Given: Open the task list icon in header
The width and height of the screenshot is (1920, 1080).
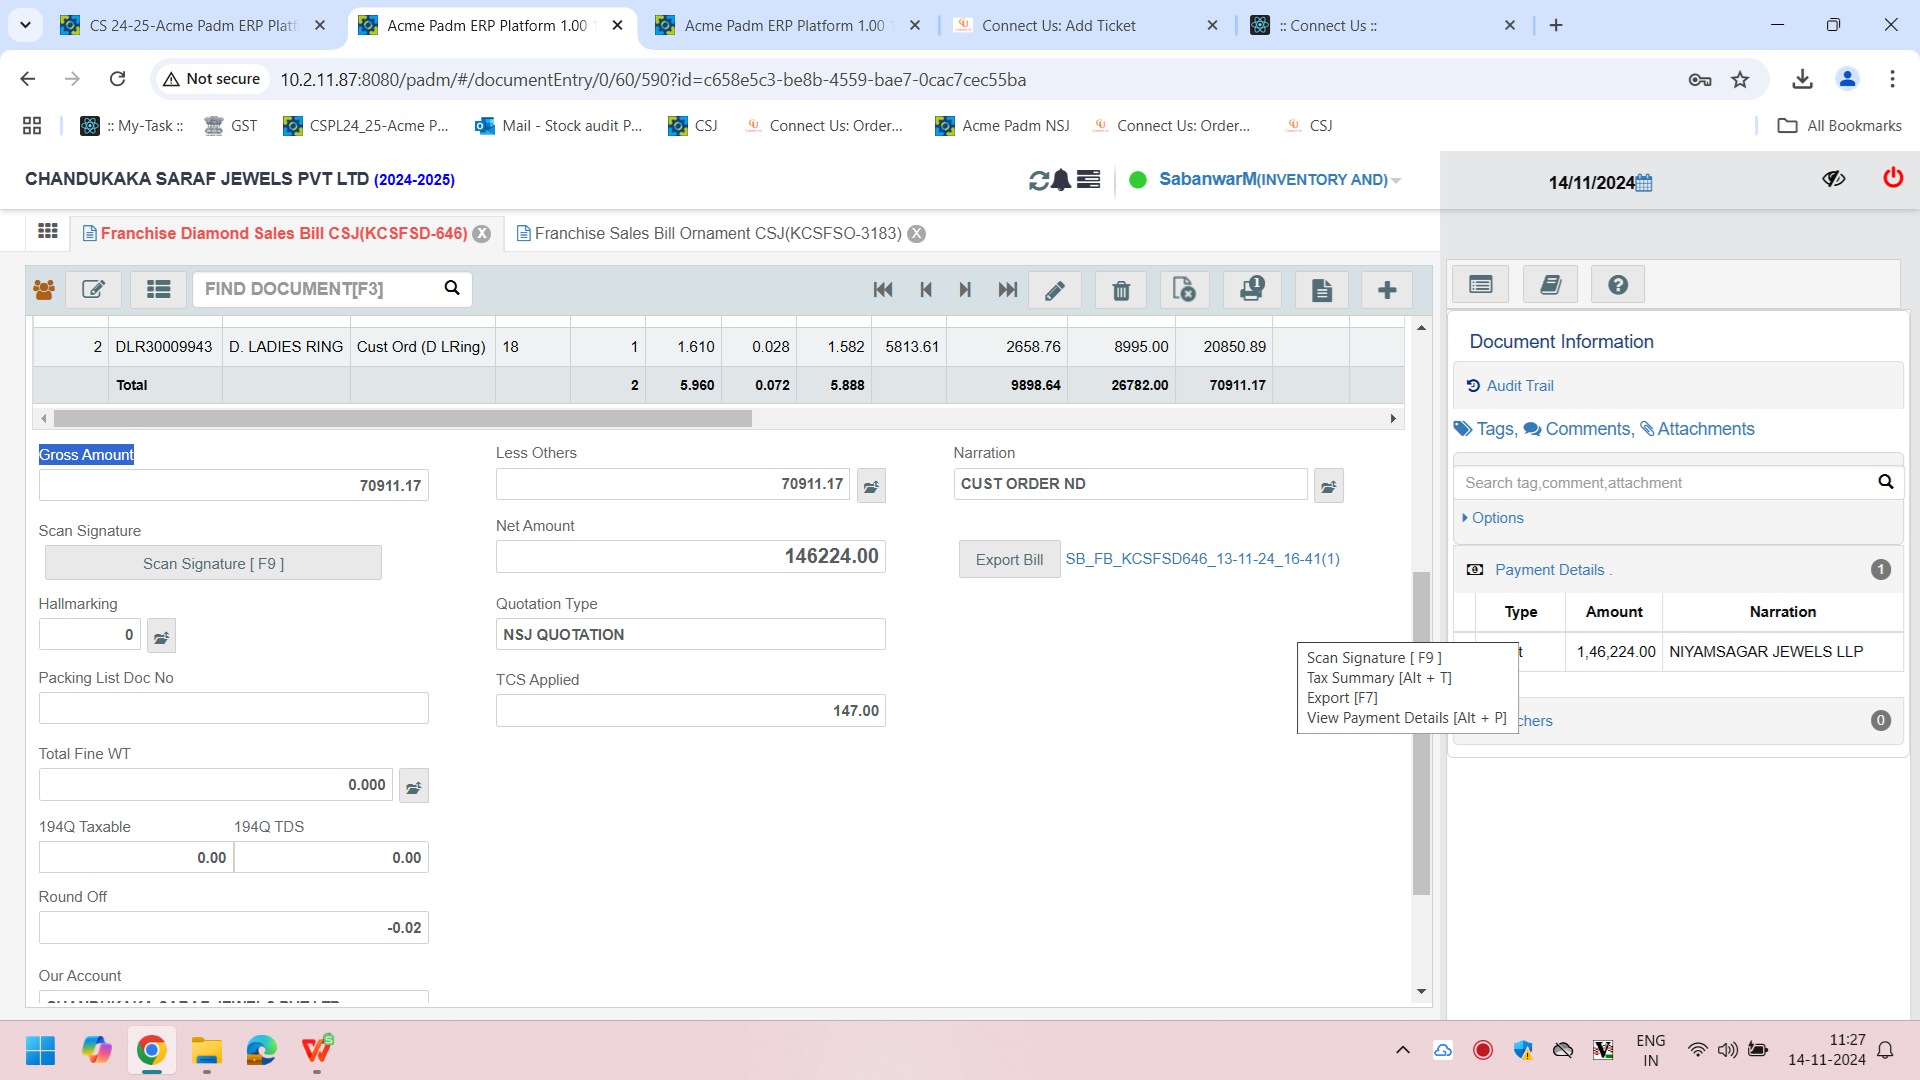Looking at the screenshot, I should 1089,180.
